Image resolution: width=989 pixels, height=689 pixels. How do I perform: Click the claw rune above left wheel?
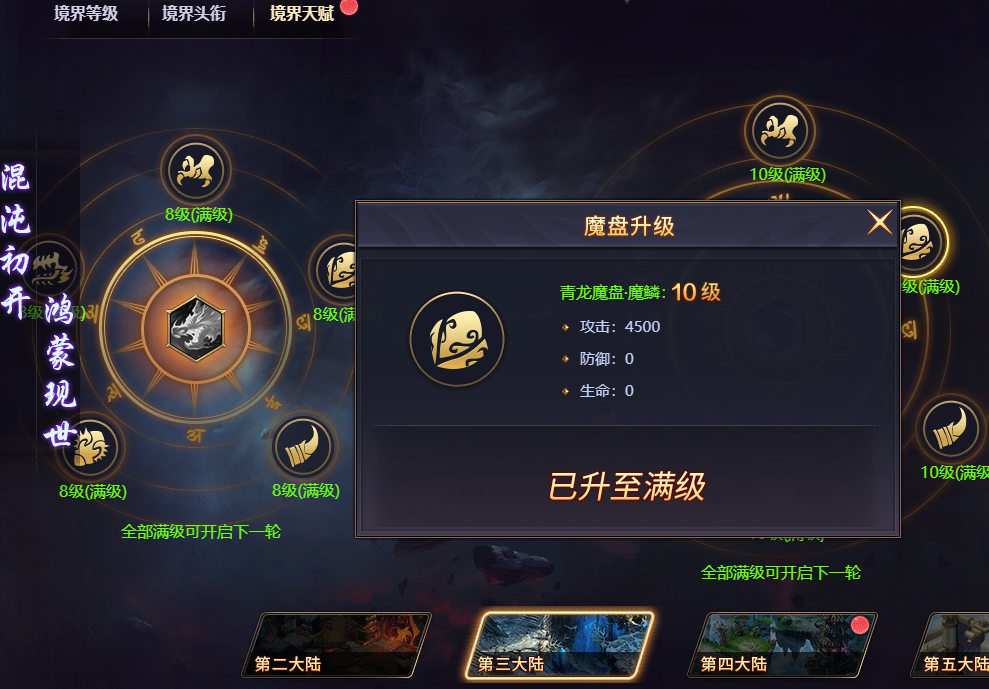[x=196, y=170]
